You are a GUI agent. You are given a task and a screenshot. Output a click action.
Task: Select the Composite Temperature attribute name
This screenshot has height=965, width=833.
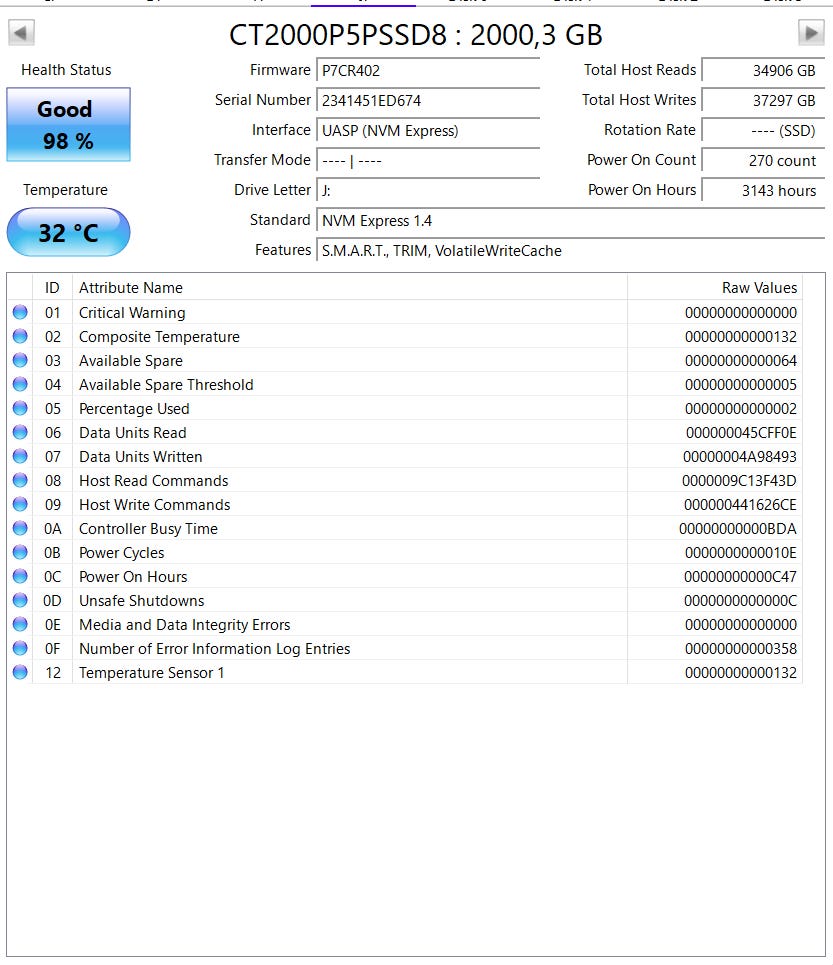(159, 337)
